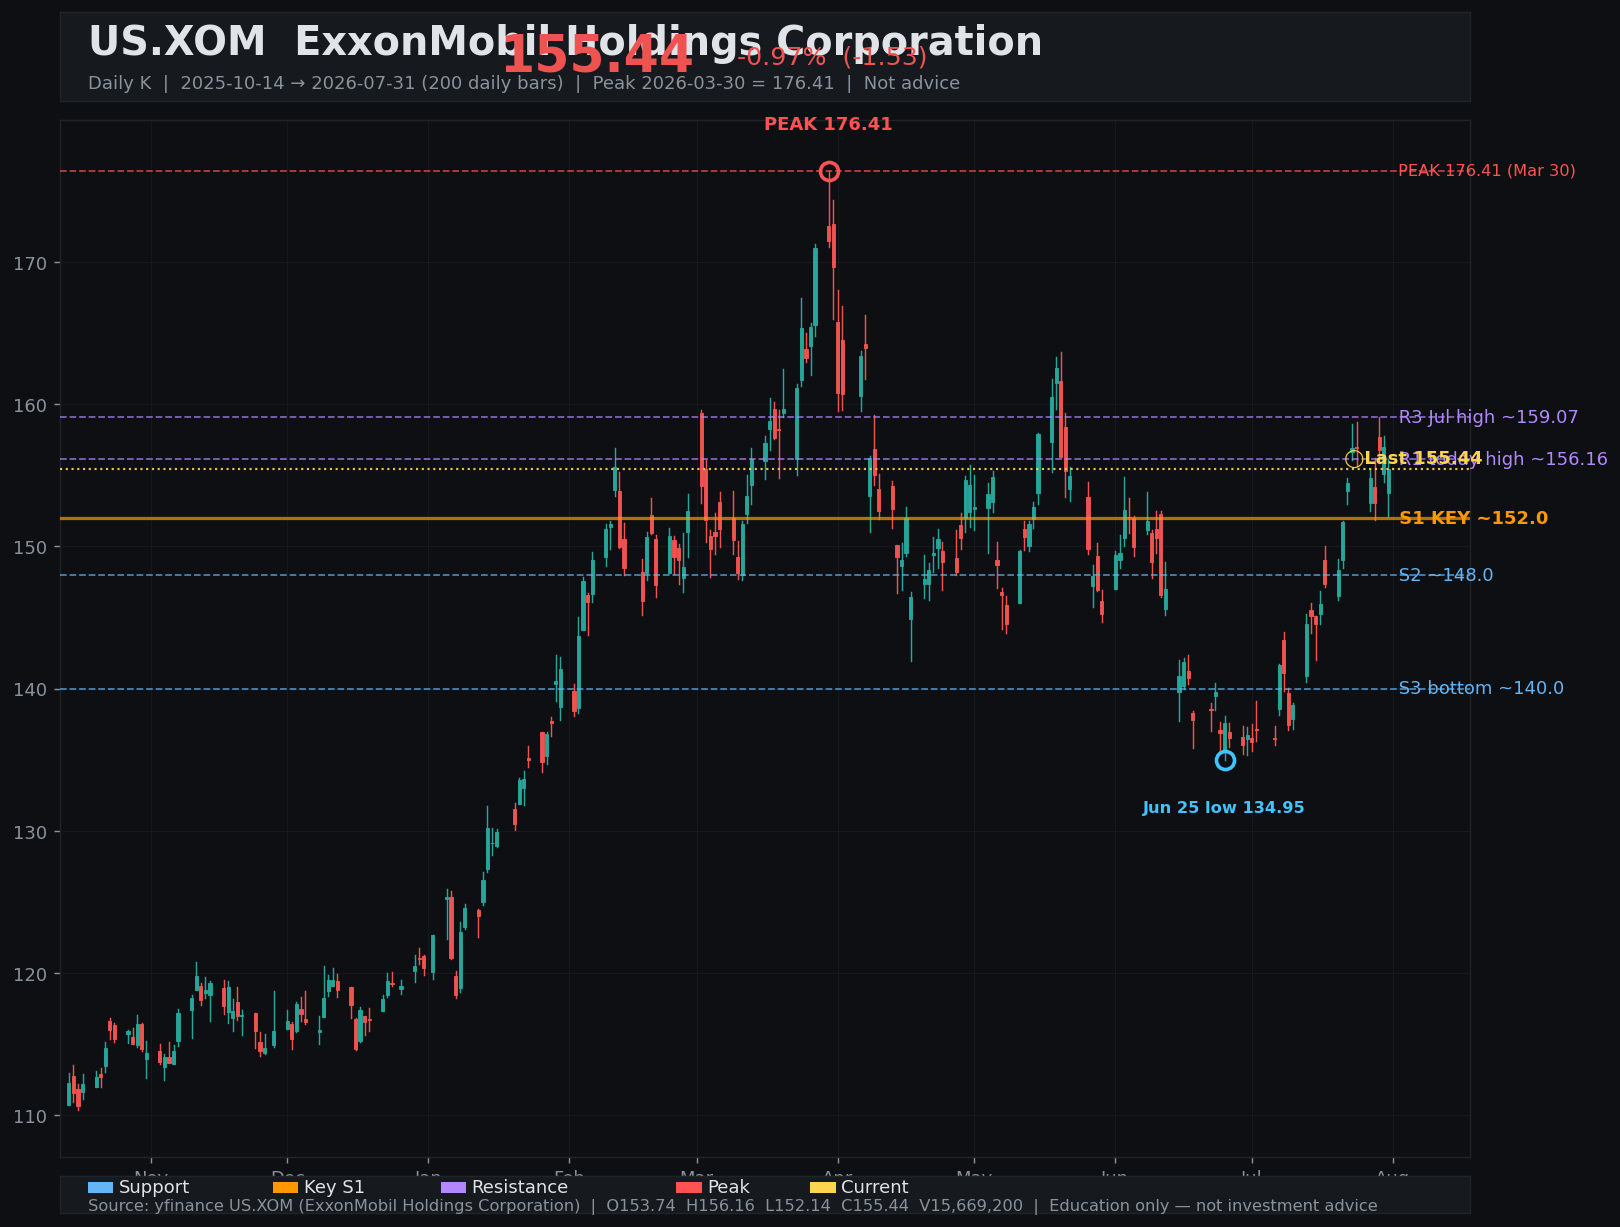Click the purple Resistance legend swatch
Screen dimensions: 1620x1227
point(453,1187)
